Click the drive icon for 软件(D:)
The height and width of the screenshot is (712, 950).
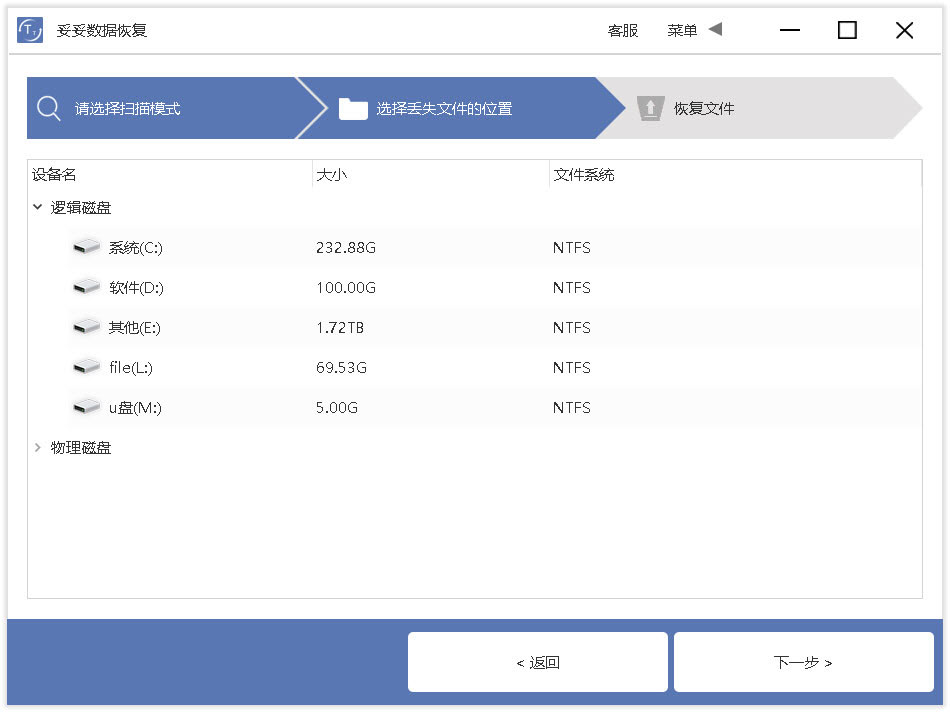86,287
